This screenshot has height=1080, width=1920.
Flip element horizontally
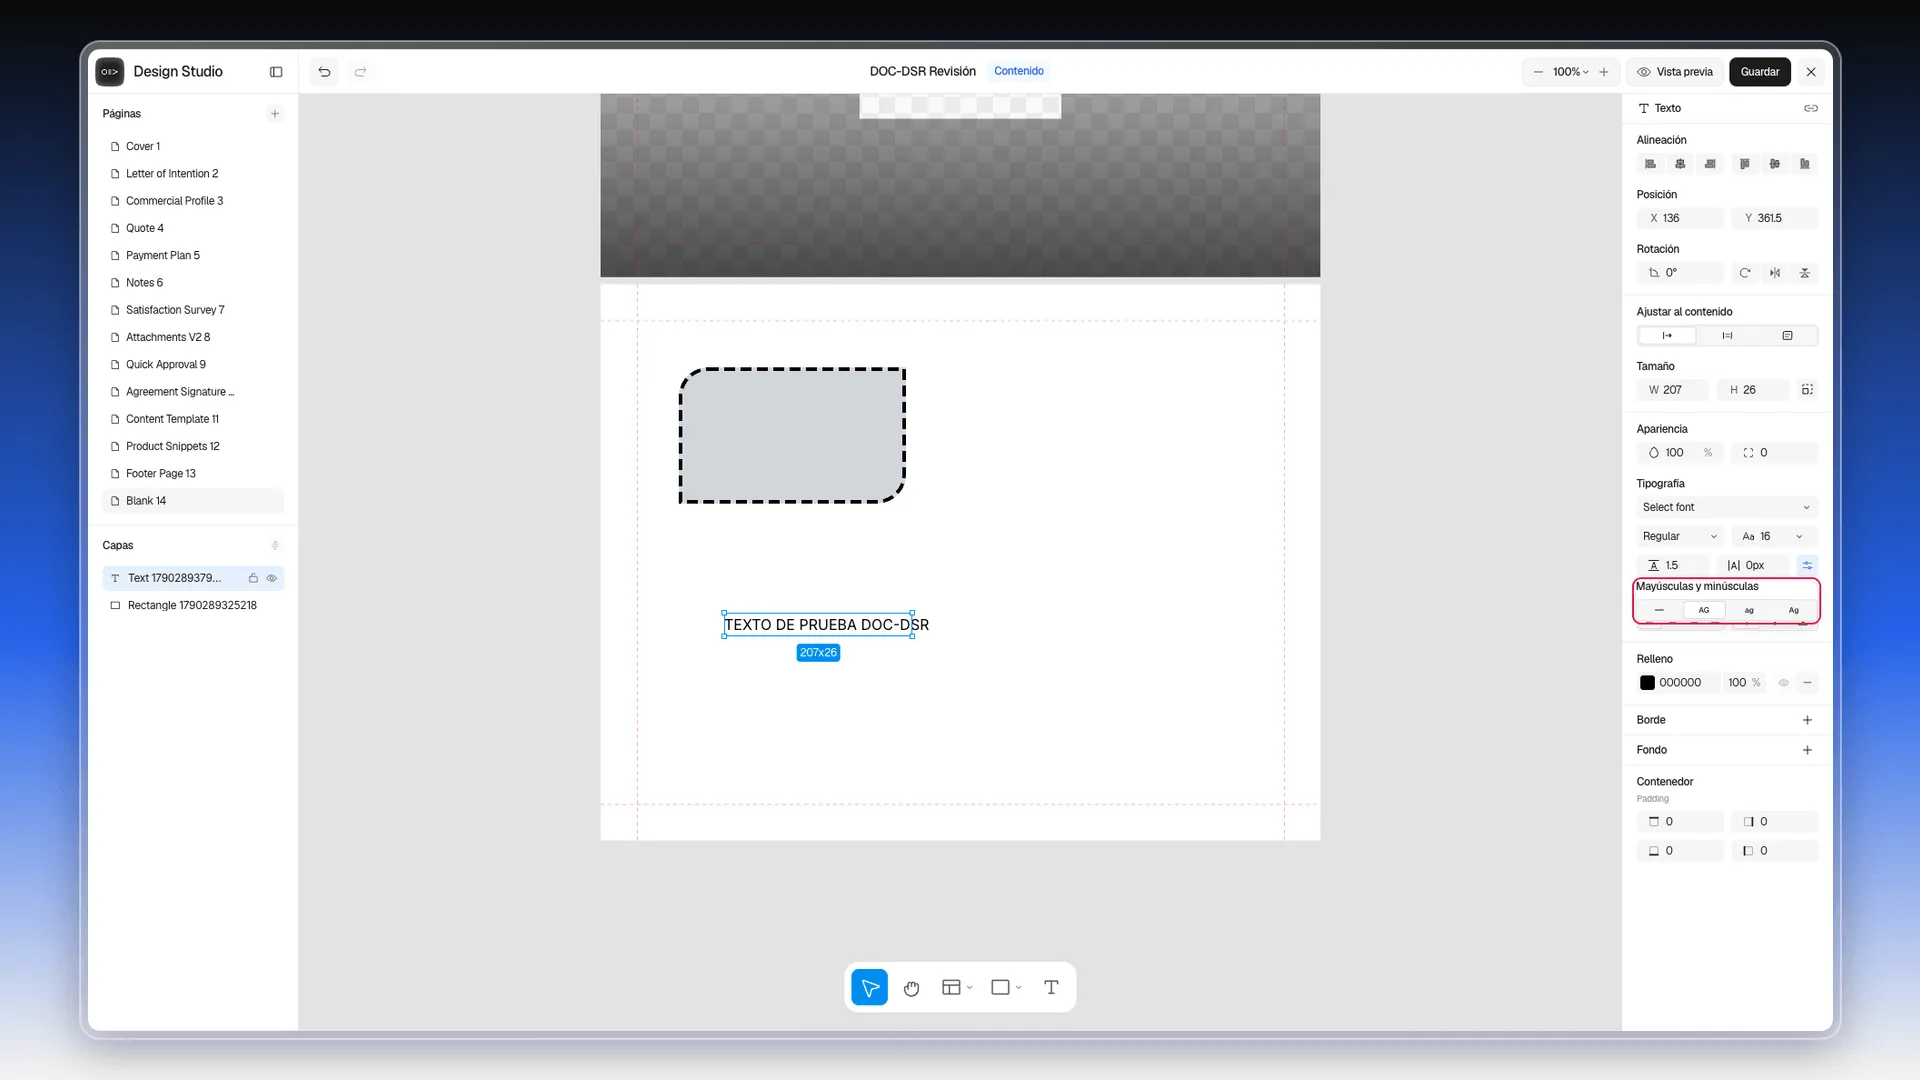[x=1775, y=273]
